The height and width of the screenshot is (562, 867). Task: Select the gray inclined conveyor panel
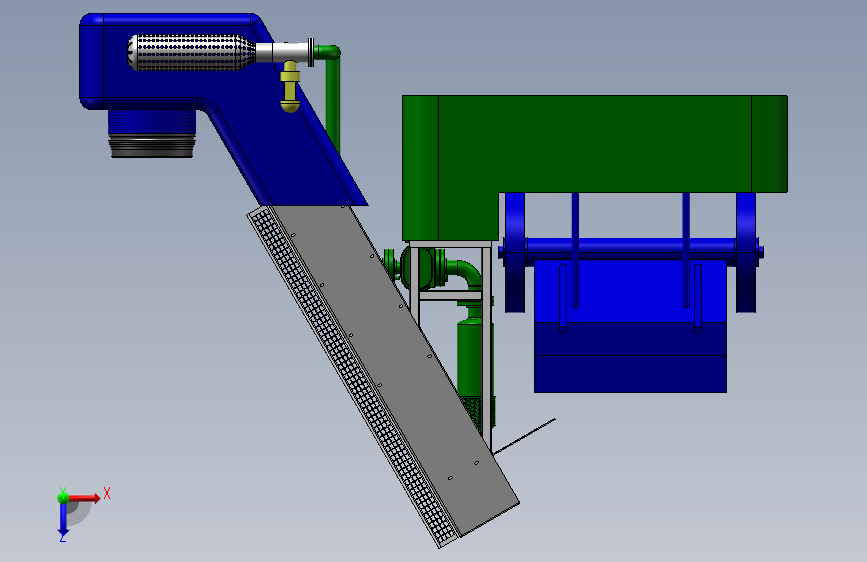(396, 370)
